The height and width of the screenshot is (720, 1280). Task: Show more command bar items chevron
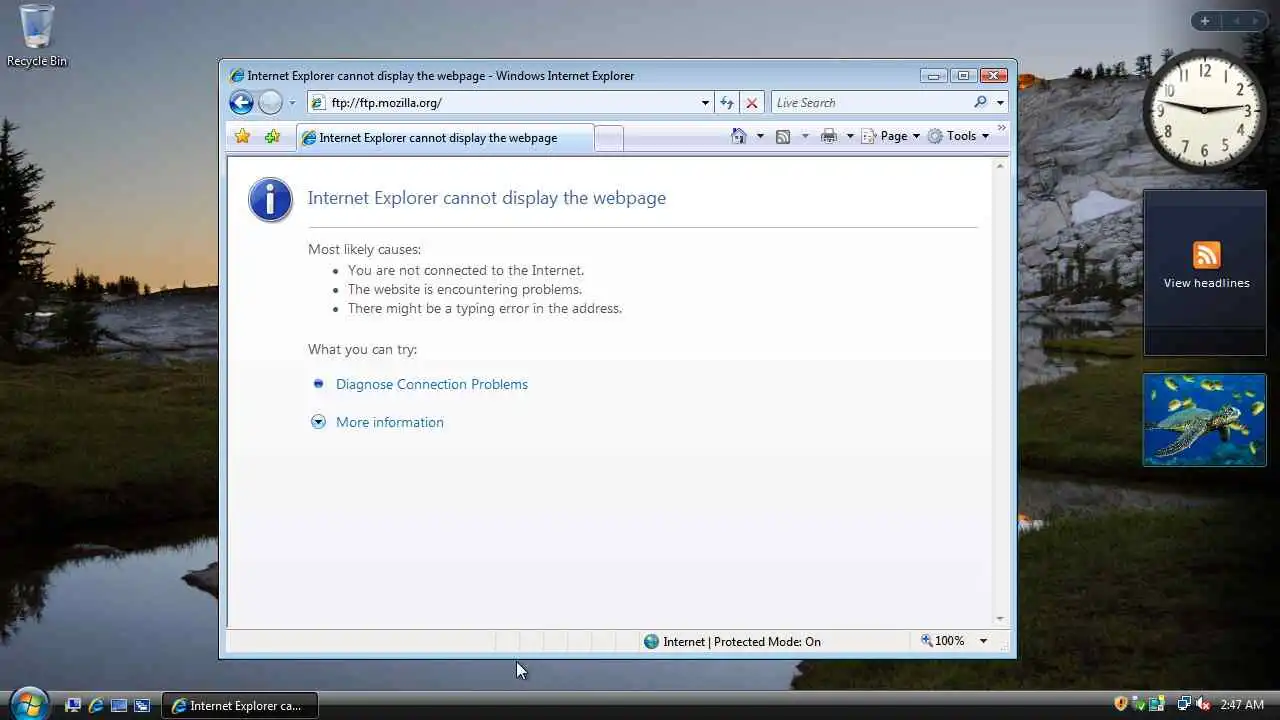point(1001,128)
